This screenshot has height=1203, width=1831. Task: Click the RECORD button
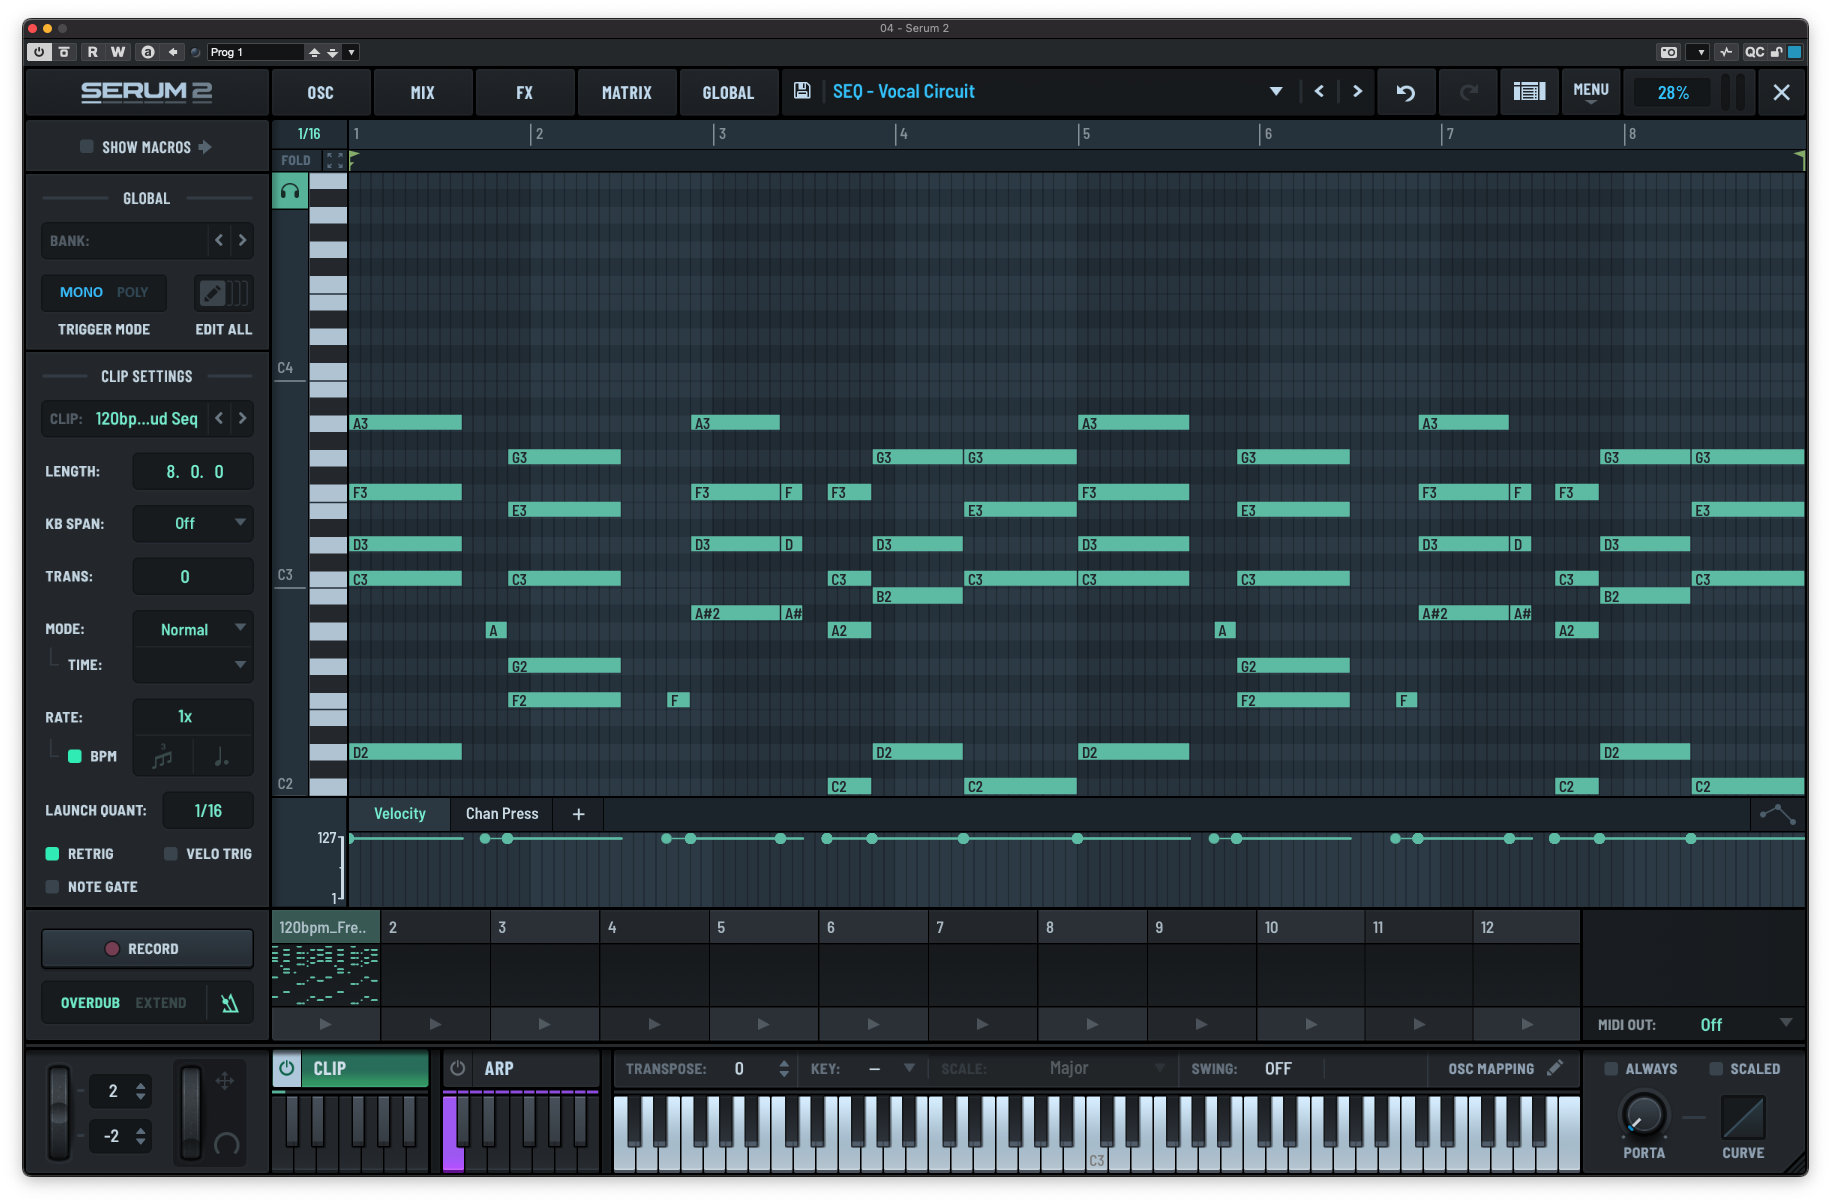point(146,948)
